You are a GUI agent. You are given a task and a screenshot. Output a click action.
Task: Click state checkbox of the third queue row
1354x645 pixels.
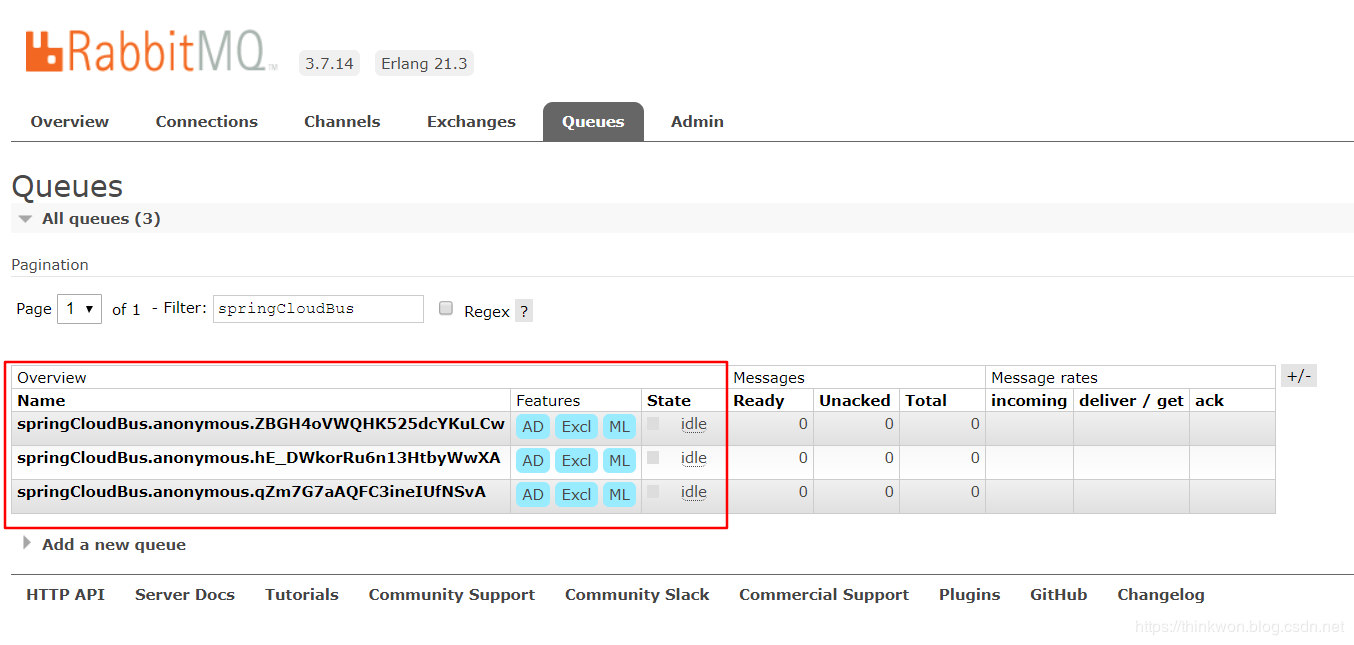[x=653, y=492]
